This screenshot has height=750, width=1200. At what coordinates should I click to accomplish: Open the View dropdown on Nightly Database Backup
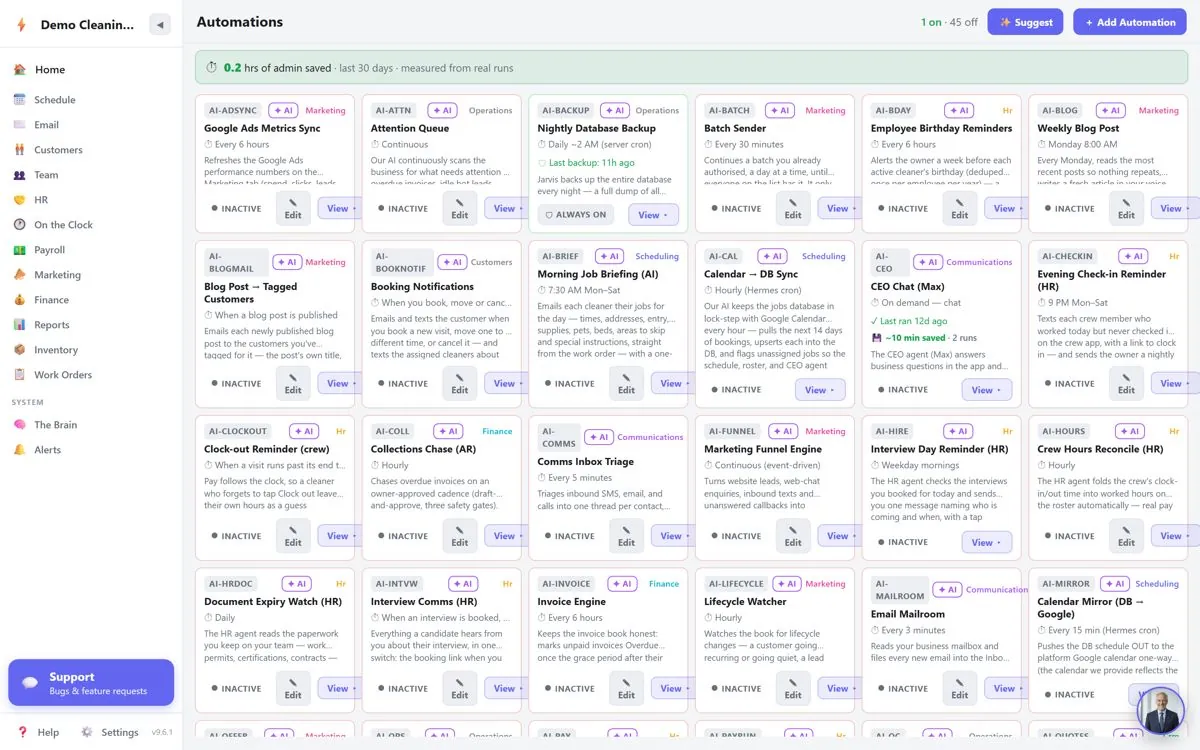[654, 214]
